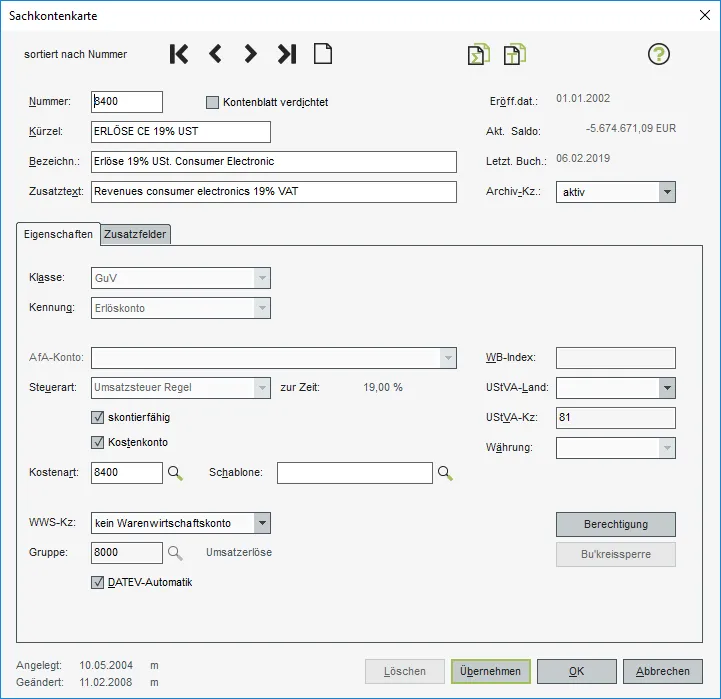Go to the previous account record
The width and height of the screenshot is (721, 699).
(215, 54)
